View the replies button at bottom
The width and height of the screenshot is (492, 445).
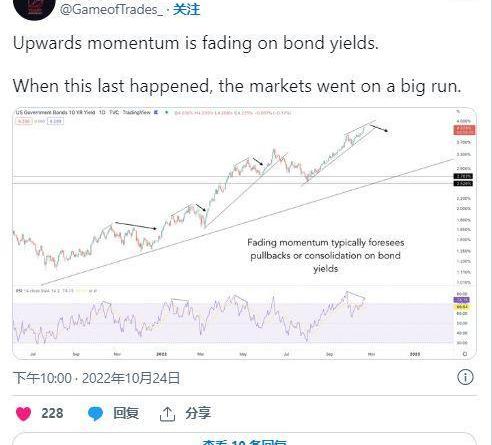click(x=244, y=439)
